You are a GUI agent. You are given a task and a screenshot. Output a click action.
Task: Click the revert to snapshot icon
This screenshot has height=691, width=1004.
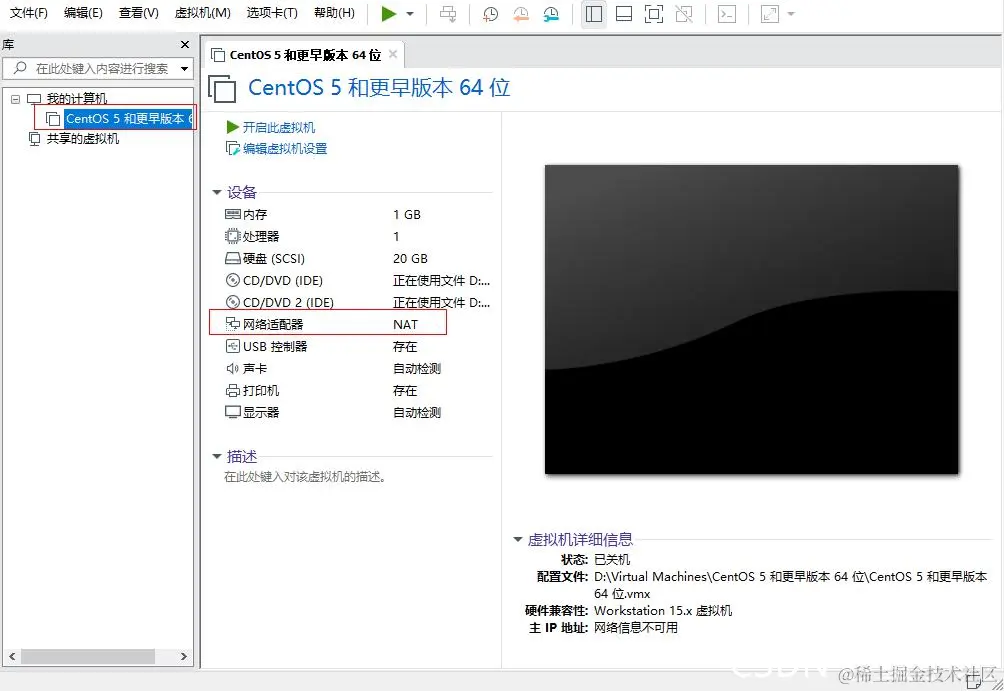521,14
